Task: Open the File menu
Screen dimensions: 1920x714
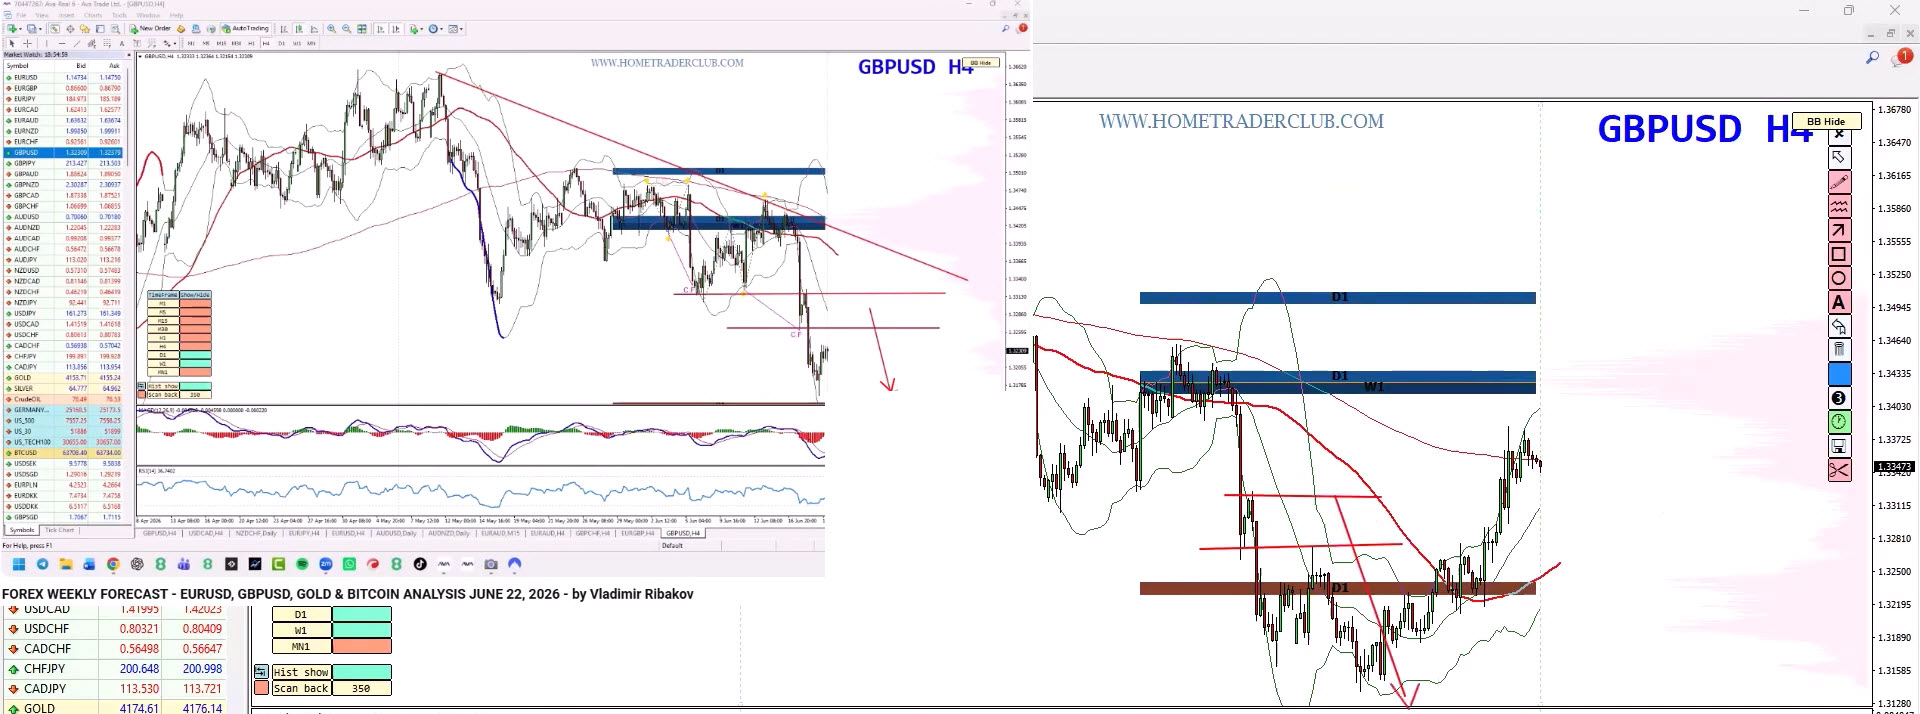Action: 21,15
